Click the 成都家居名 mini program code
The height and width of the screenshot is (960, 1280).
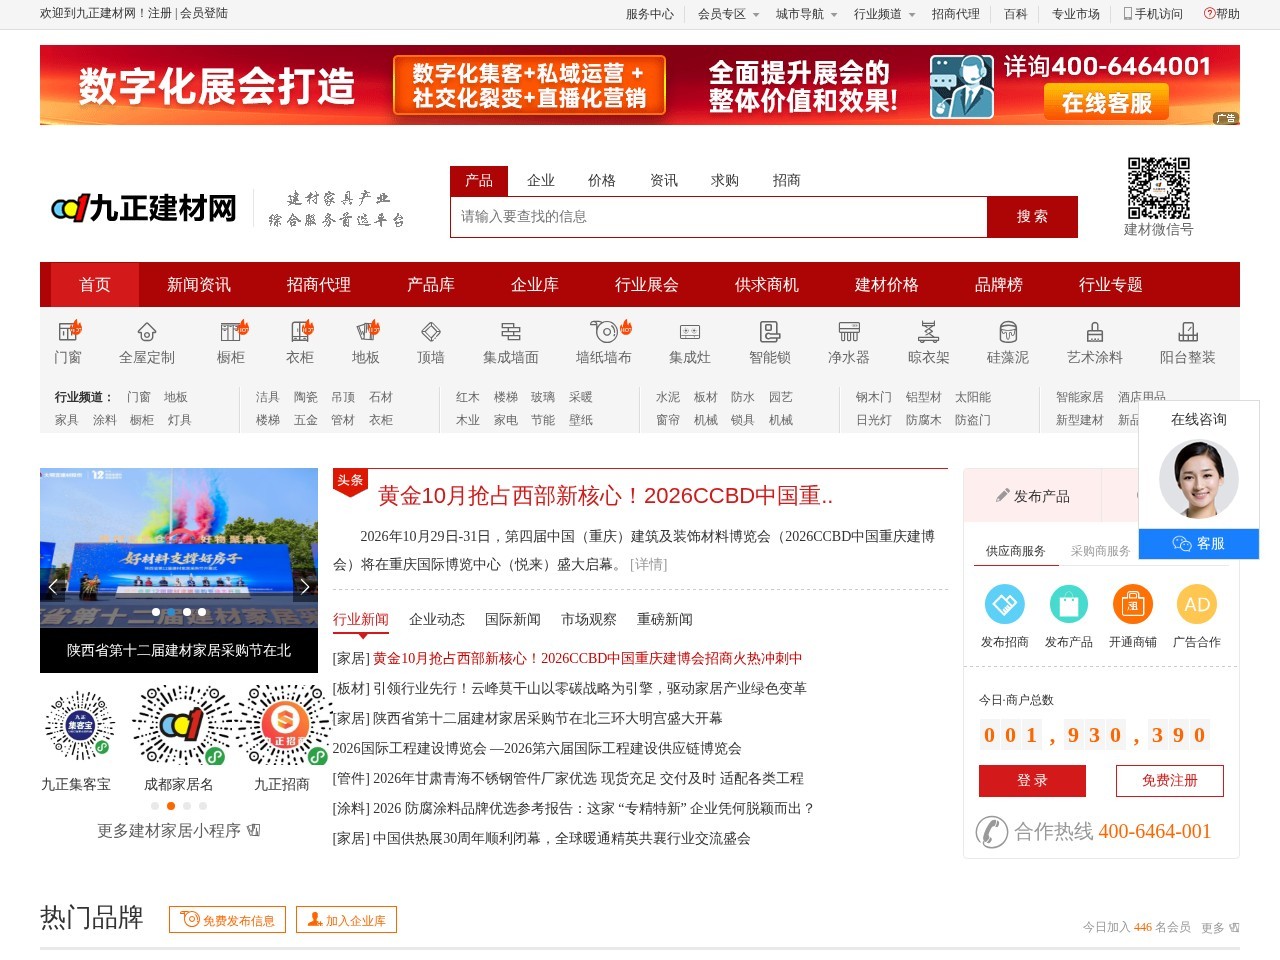pos(181,725)
